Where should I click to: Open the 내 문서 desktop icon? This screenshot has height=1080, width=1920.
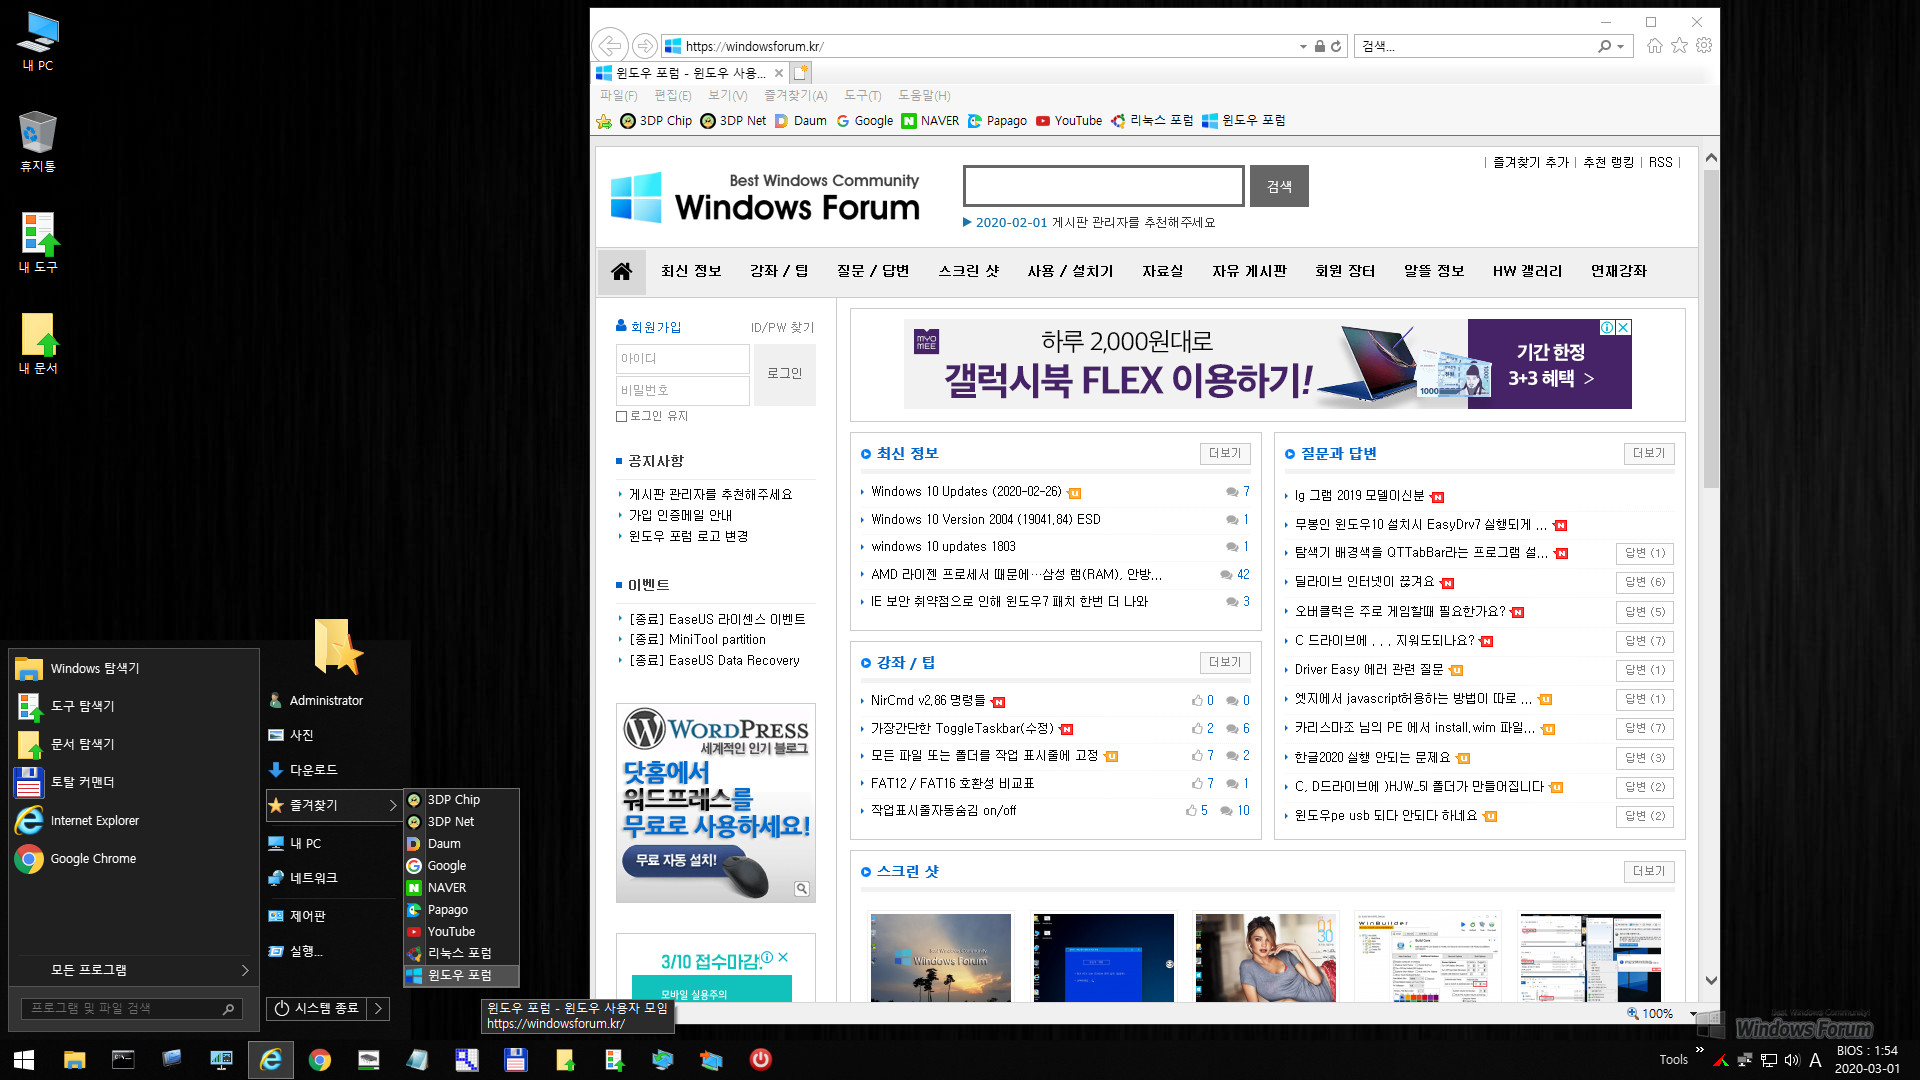[x=38, y=344]
